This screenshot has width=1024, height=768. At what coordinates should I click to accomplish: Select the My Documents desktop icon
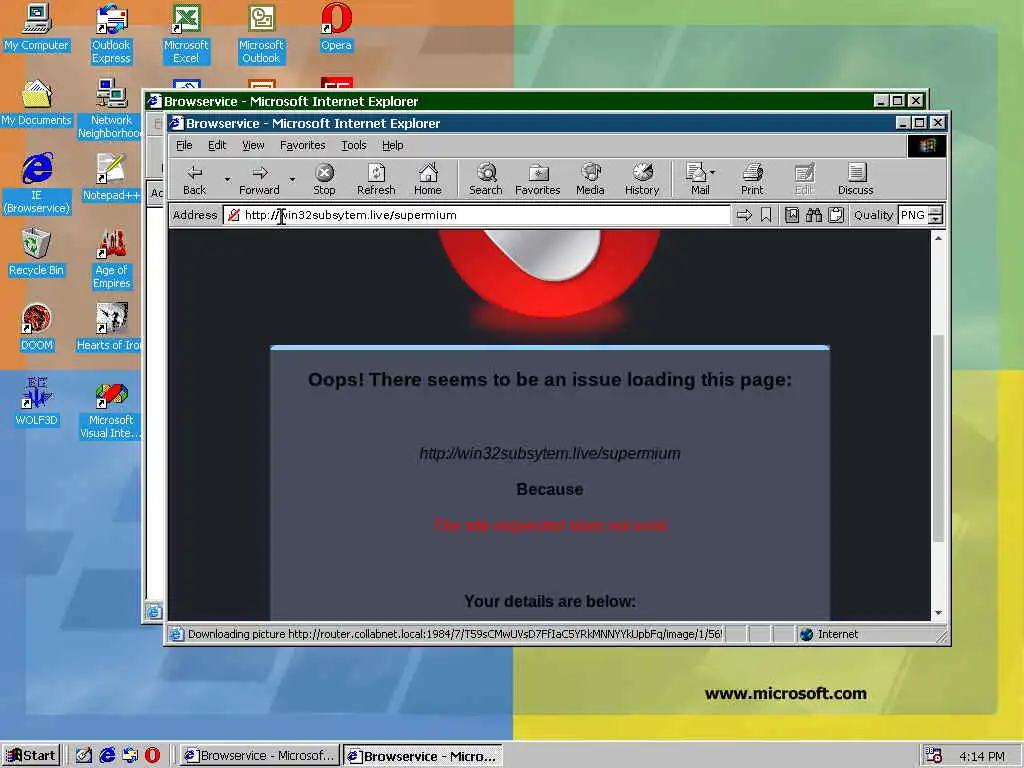click(37, 103)
